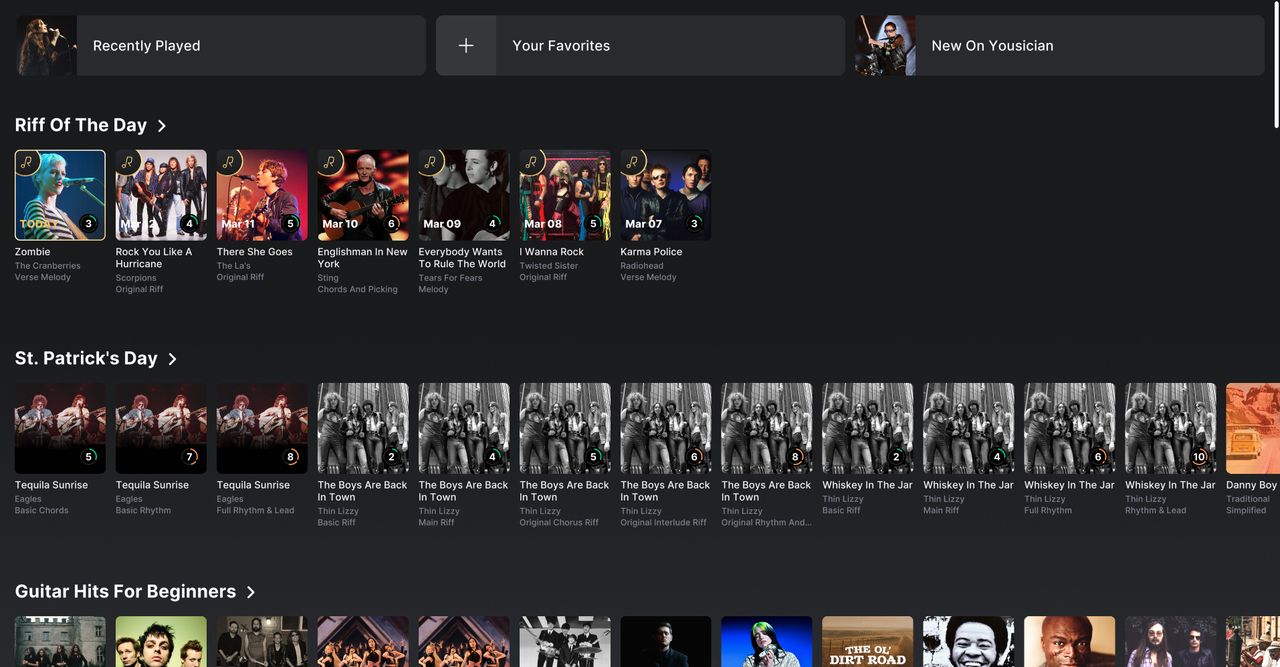
Task: Select There She Goes Mar 11 thumbnail
Action: (x=262, y=195)
